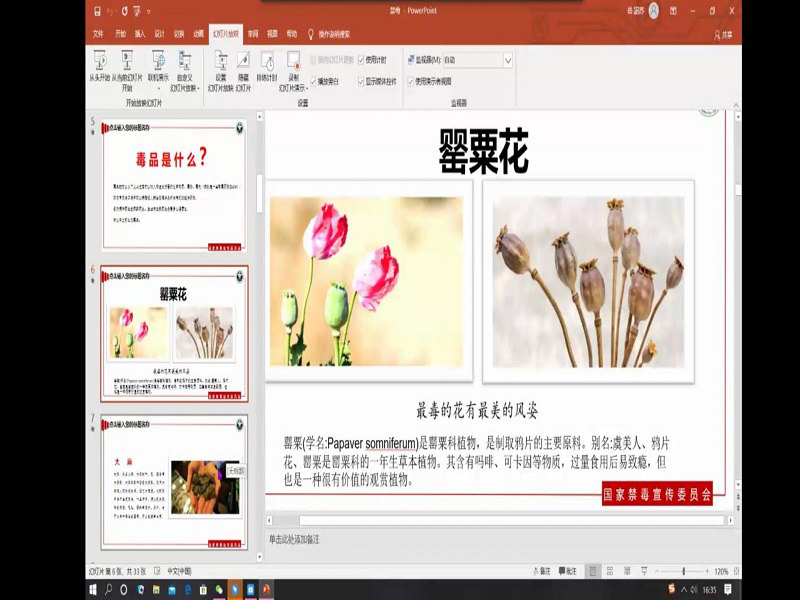Image resolution: width=800 pixels, height=600 pixels.
Task: Click the Notes (备注) button in status bar
Action: (545, 571)
